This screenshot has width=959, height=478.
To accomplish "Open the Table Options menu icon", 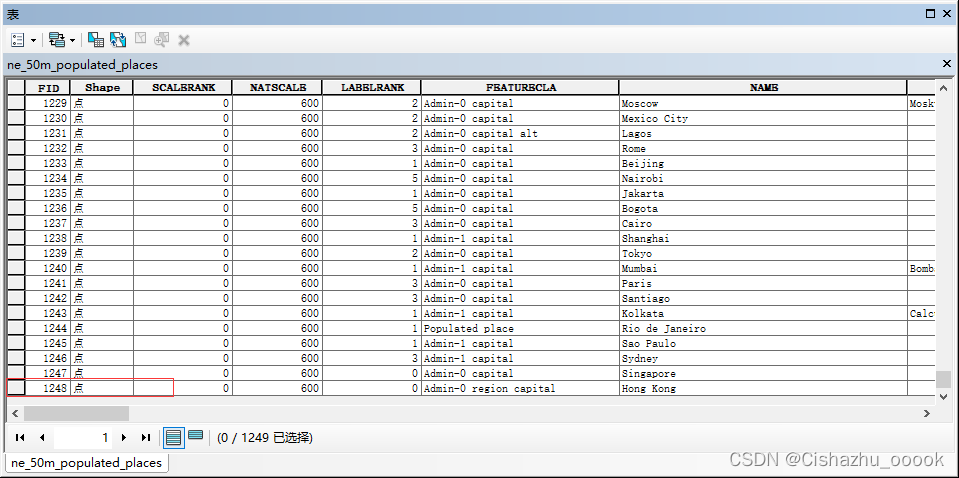I will [18, 40].
